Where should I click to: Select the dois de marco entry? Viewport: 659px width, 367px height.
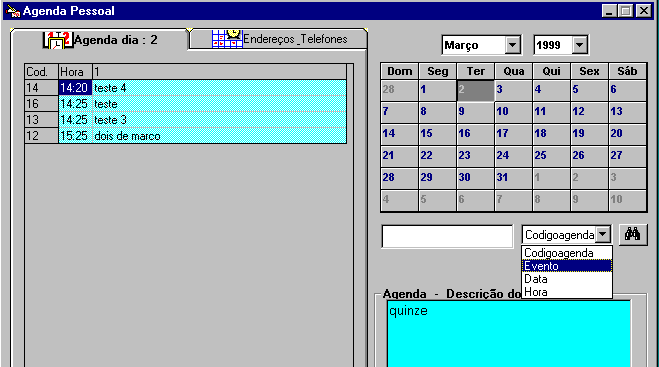(219, 136)
